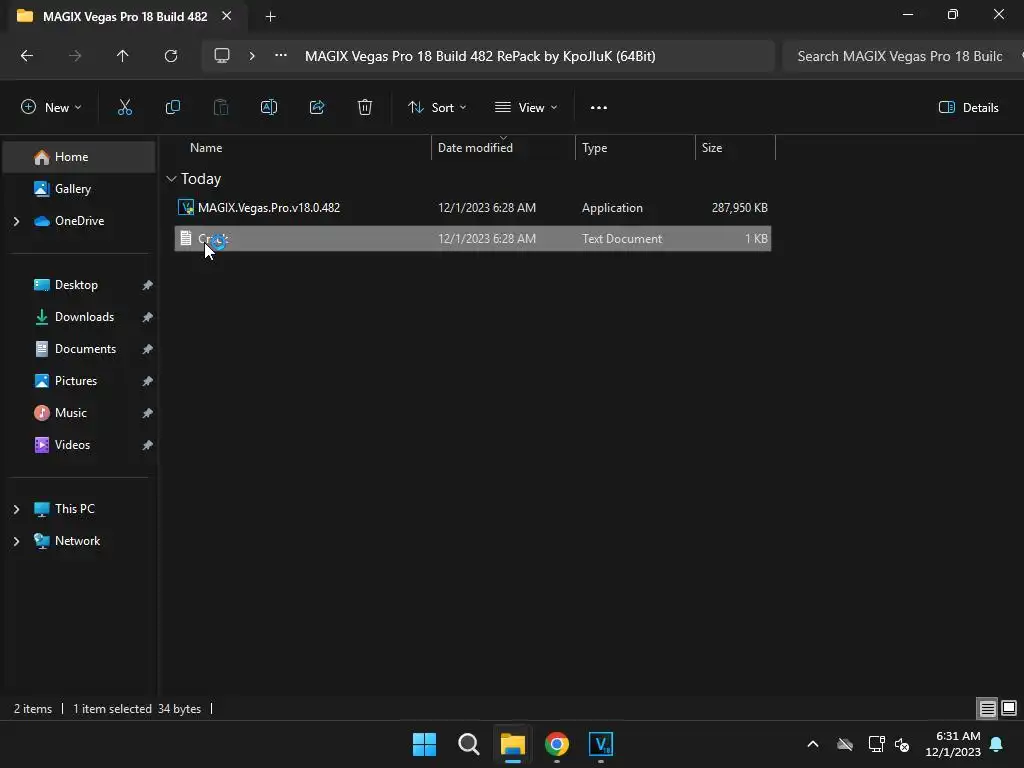
Task: Open Vegas Pro from the taskbar
Action: tap(601, 744)
